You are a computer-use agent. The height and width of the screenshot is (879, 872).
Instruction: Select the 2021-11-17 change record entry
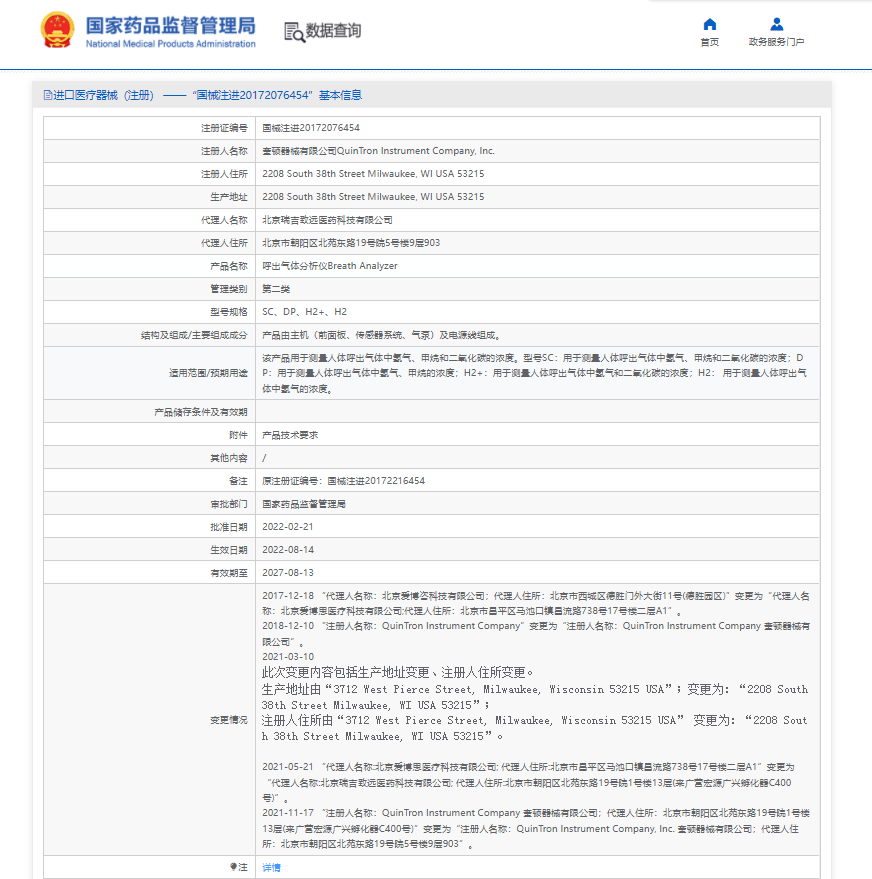tap(536, 829)
